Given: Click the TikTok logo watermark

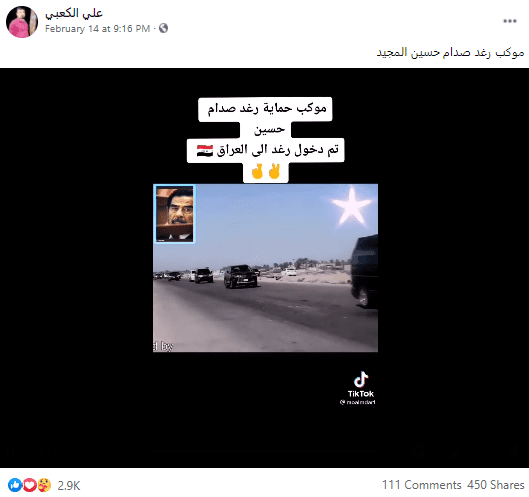Looking at the screenshot, I should 361,384.
